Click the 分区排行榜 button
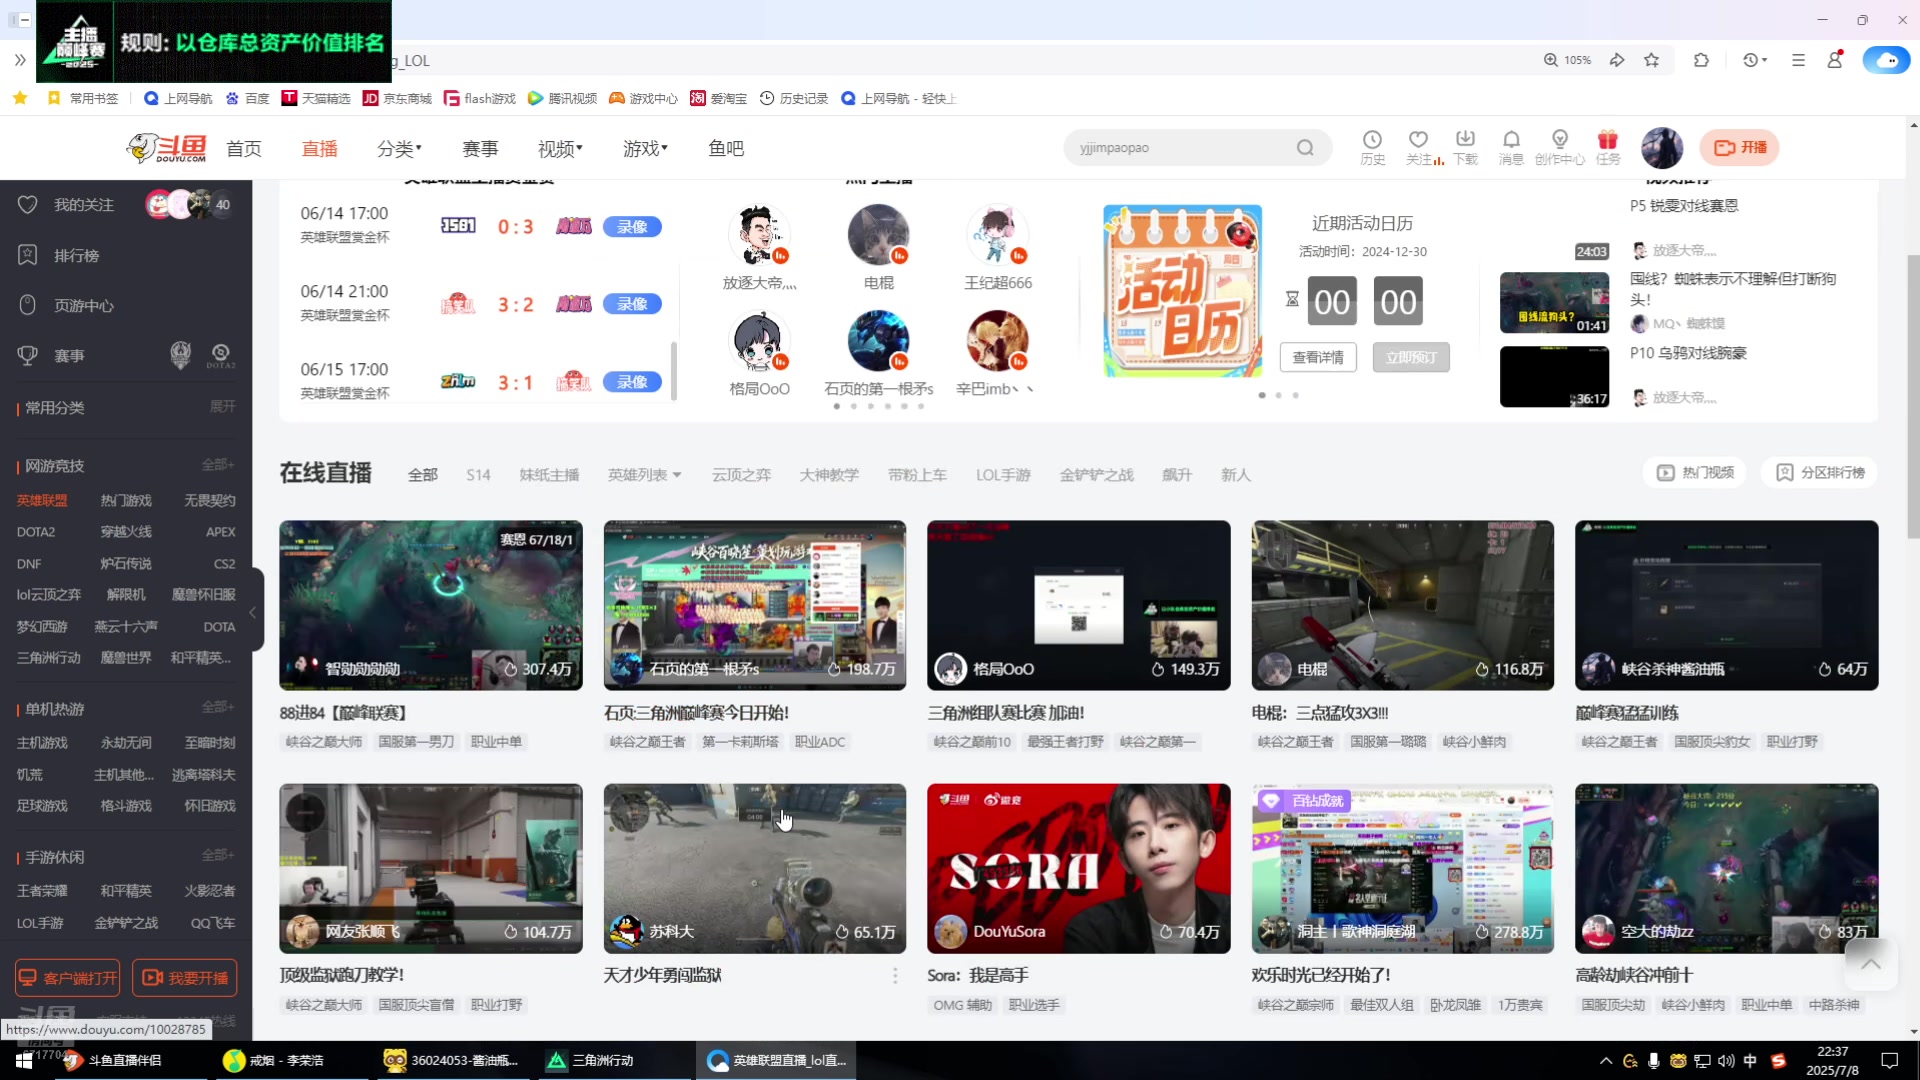Image resolution: width=1920 pixels, height=1080 pixels. (1820, 473)
